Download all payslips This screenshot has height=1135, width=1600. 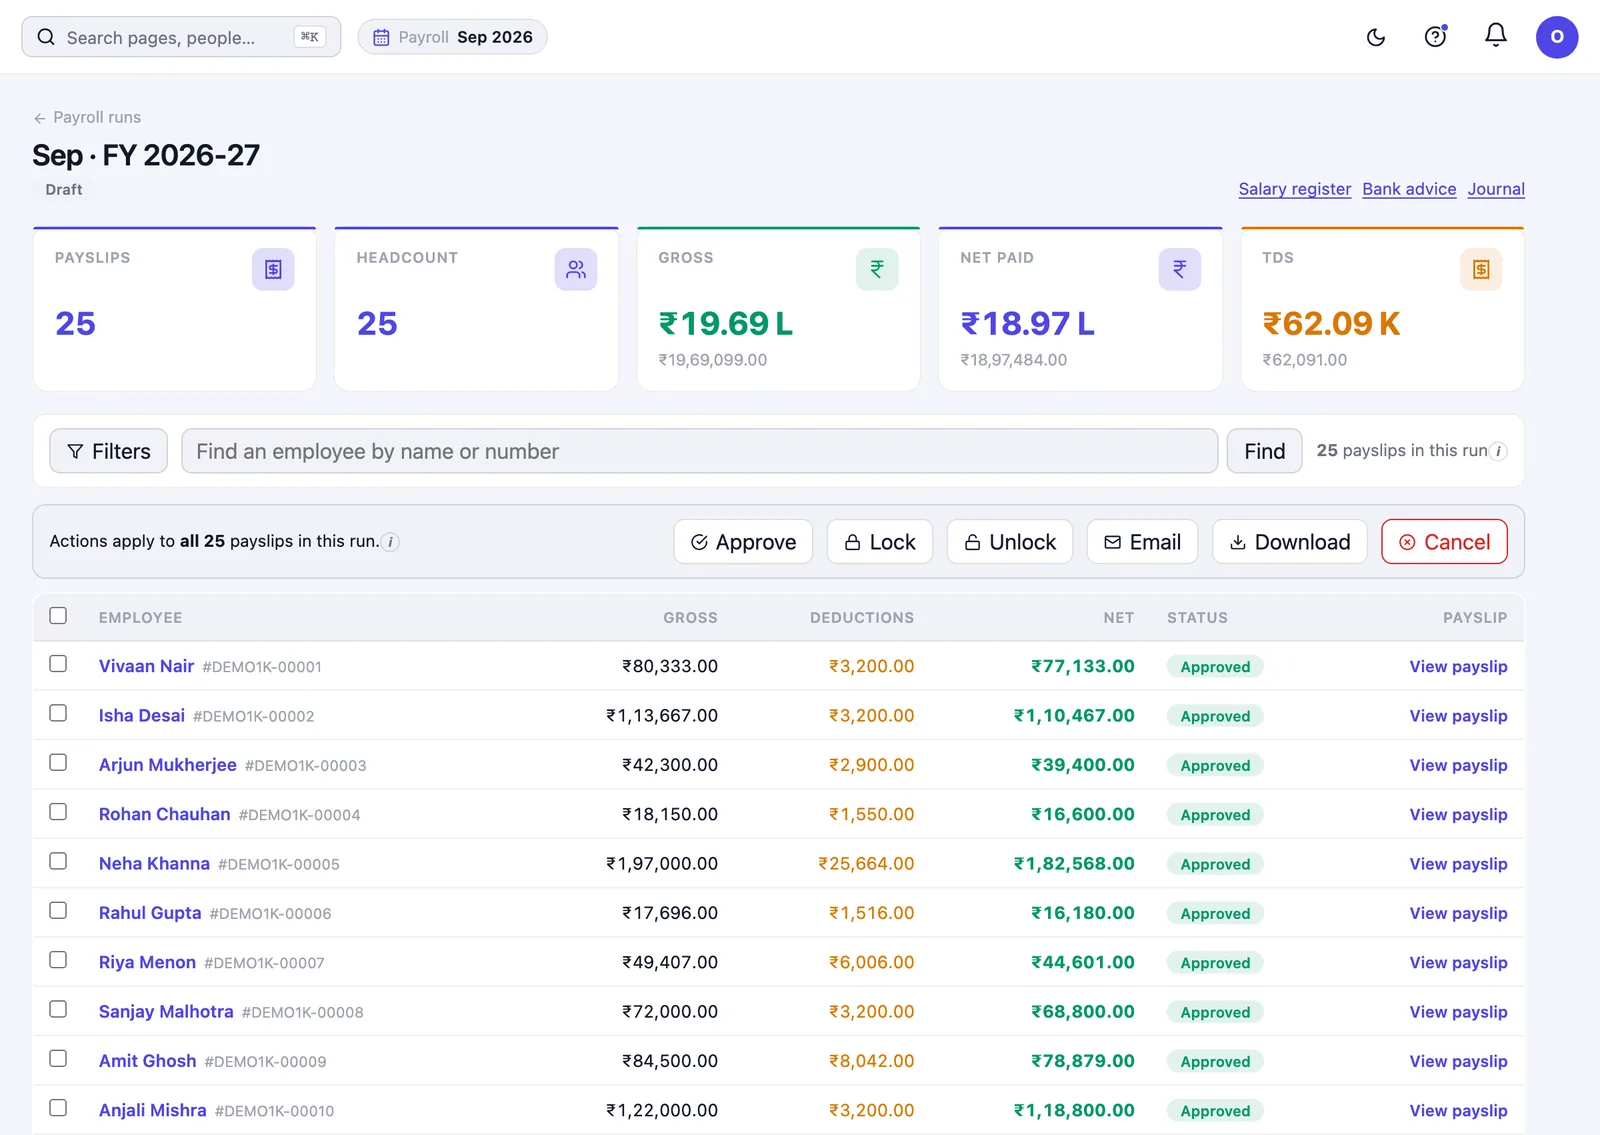[x=1290, y=542]
